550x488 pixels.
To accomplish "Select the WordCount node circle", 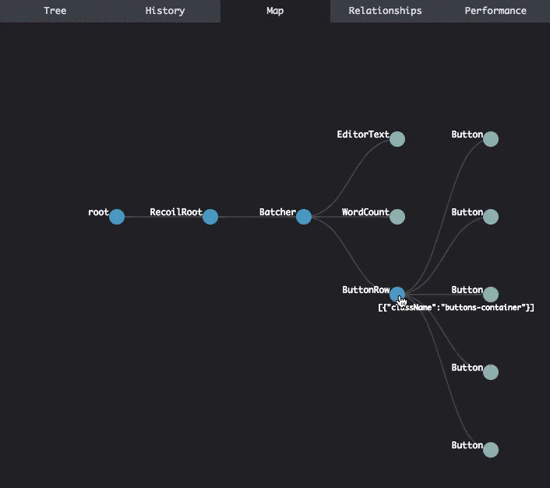I will point(397,217).
